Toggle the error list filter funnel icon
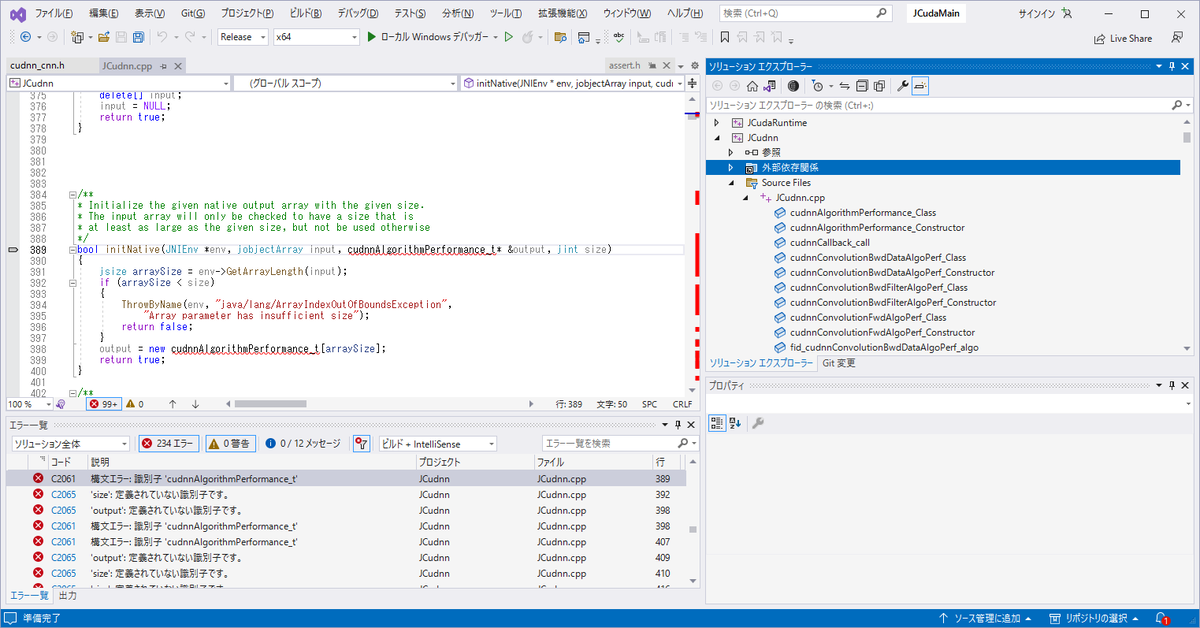The image size is (1200, 628). click(x=361, y=443)
